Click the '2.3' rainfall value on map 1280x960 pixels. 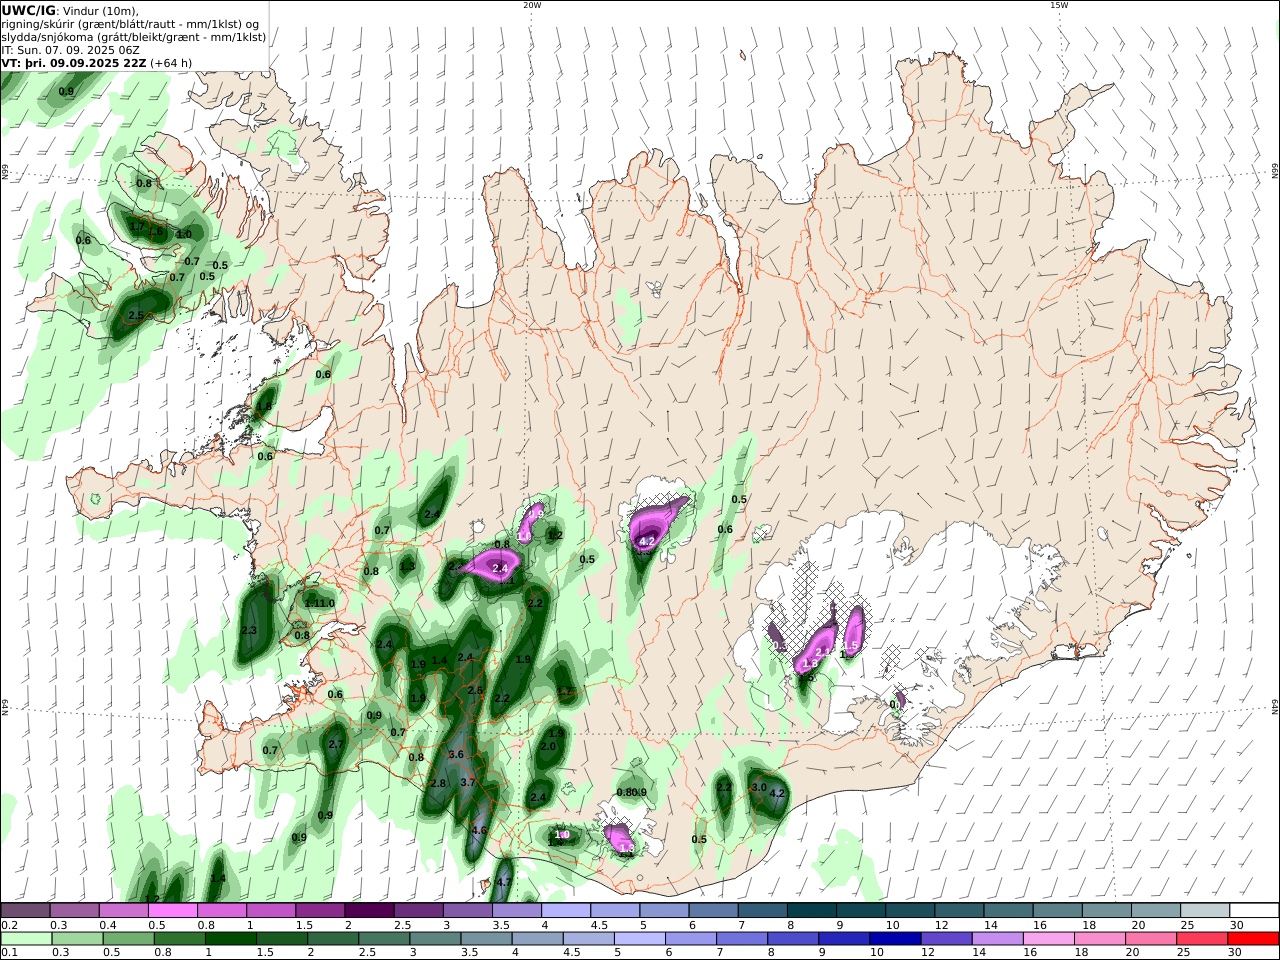pos(250,631)
